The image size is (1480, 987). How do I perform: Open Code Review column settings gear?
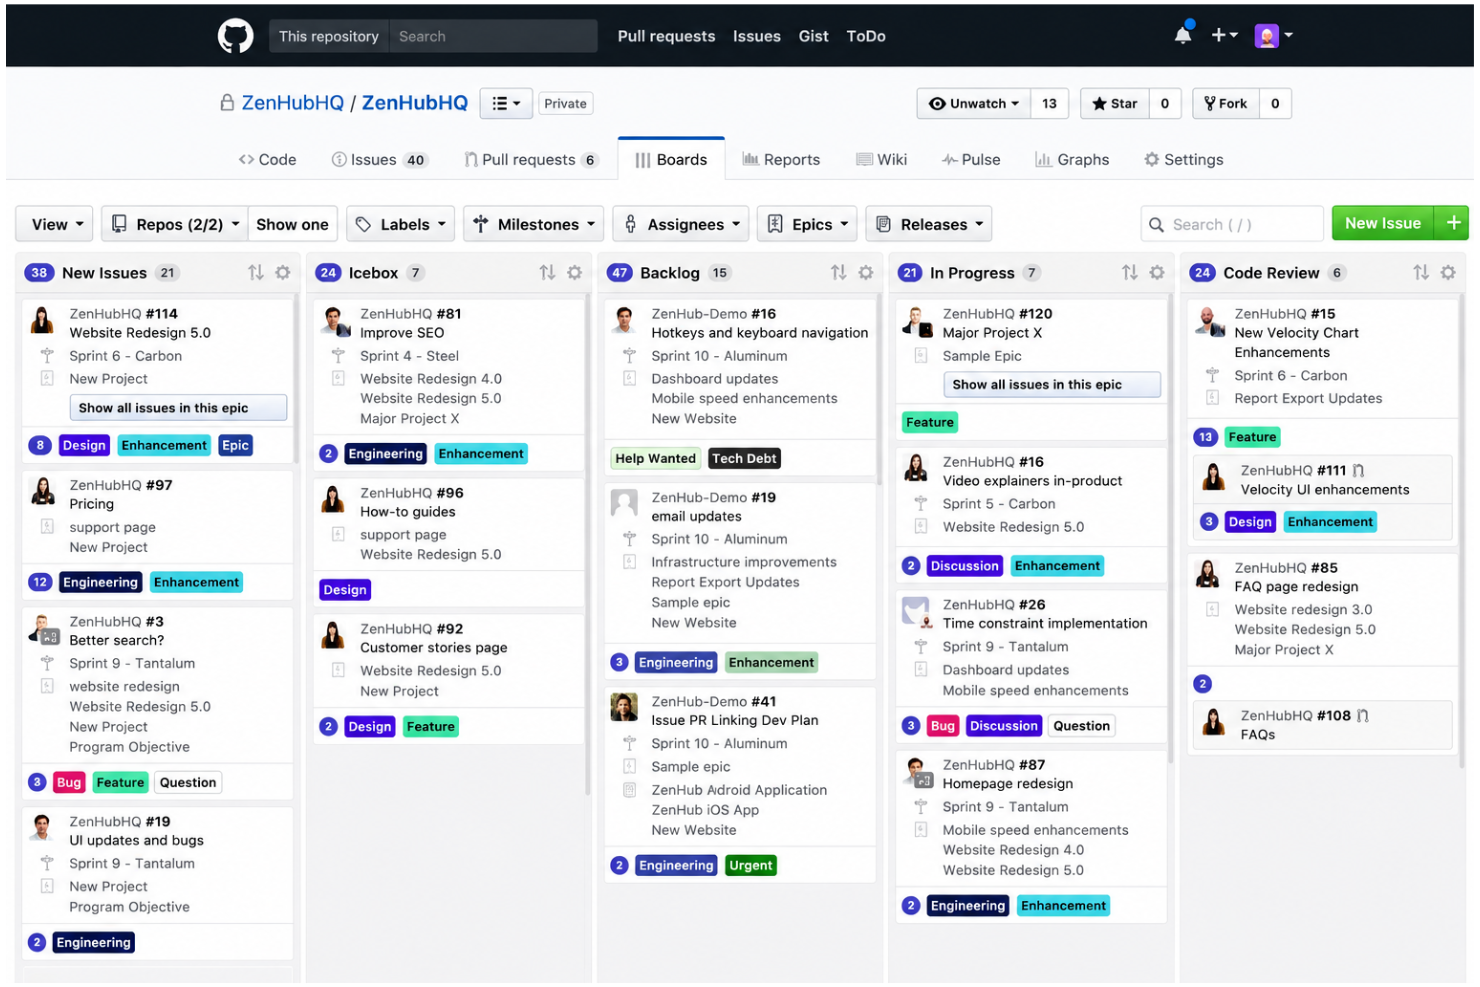click(x=1448, y=272)
